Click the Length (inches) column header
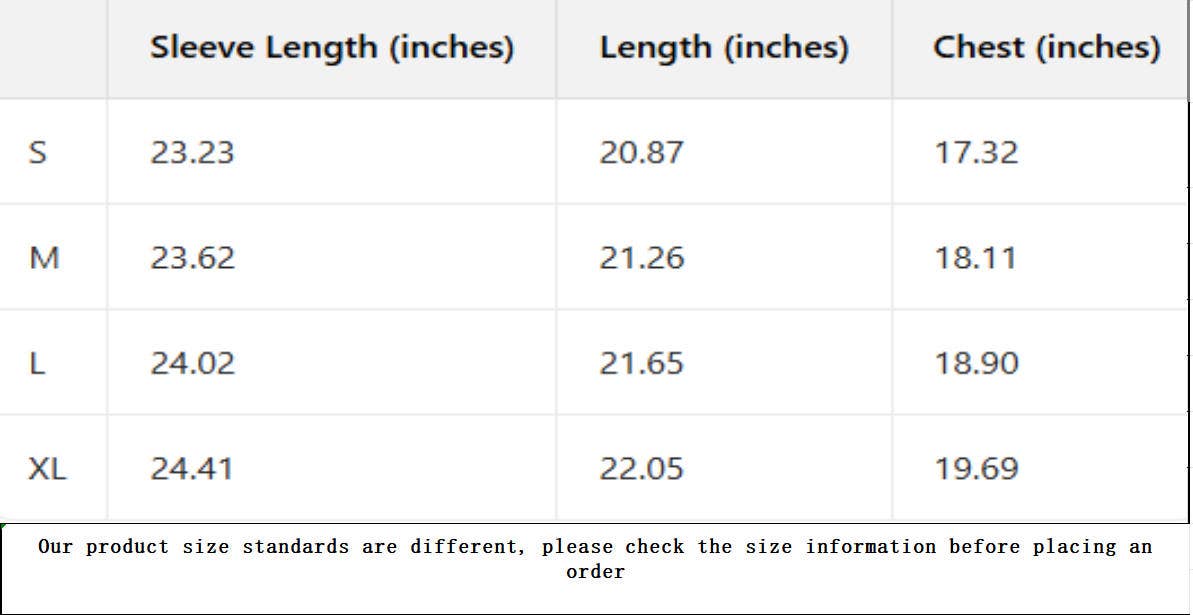 [x=724, y=47]
